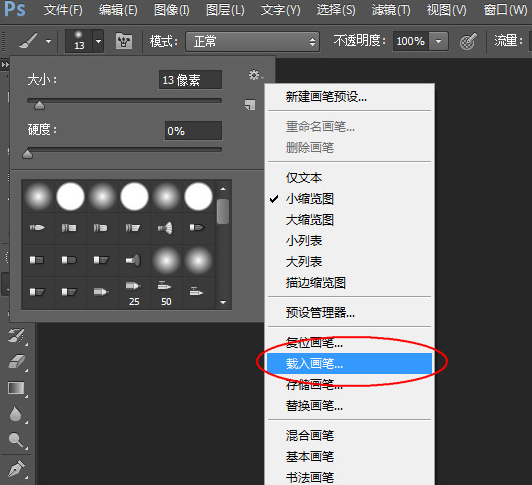Click brush list scroll down arrow
The height and width of the screenshot is (485, 532).
click(x=223, y=302)
